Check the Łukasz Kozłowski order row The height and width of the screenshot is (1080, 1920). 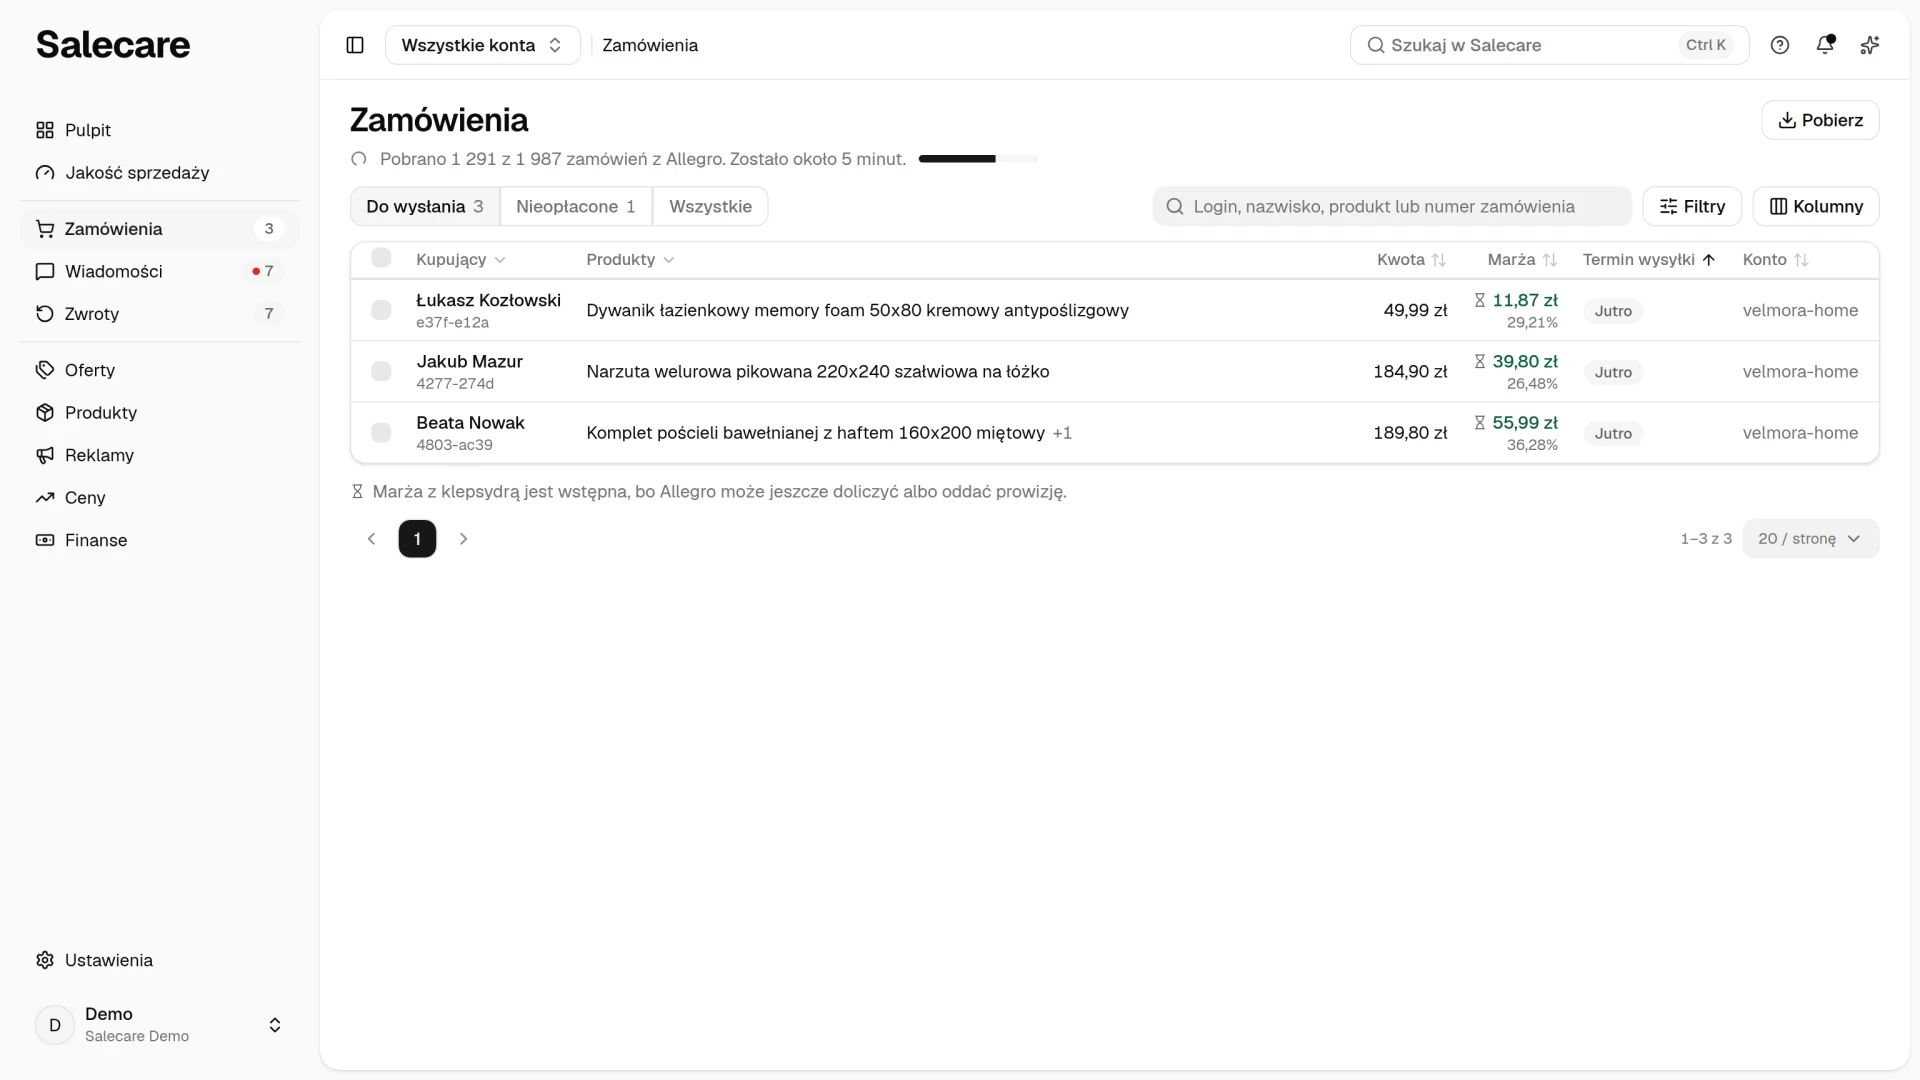point(381,310)
